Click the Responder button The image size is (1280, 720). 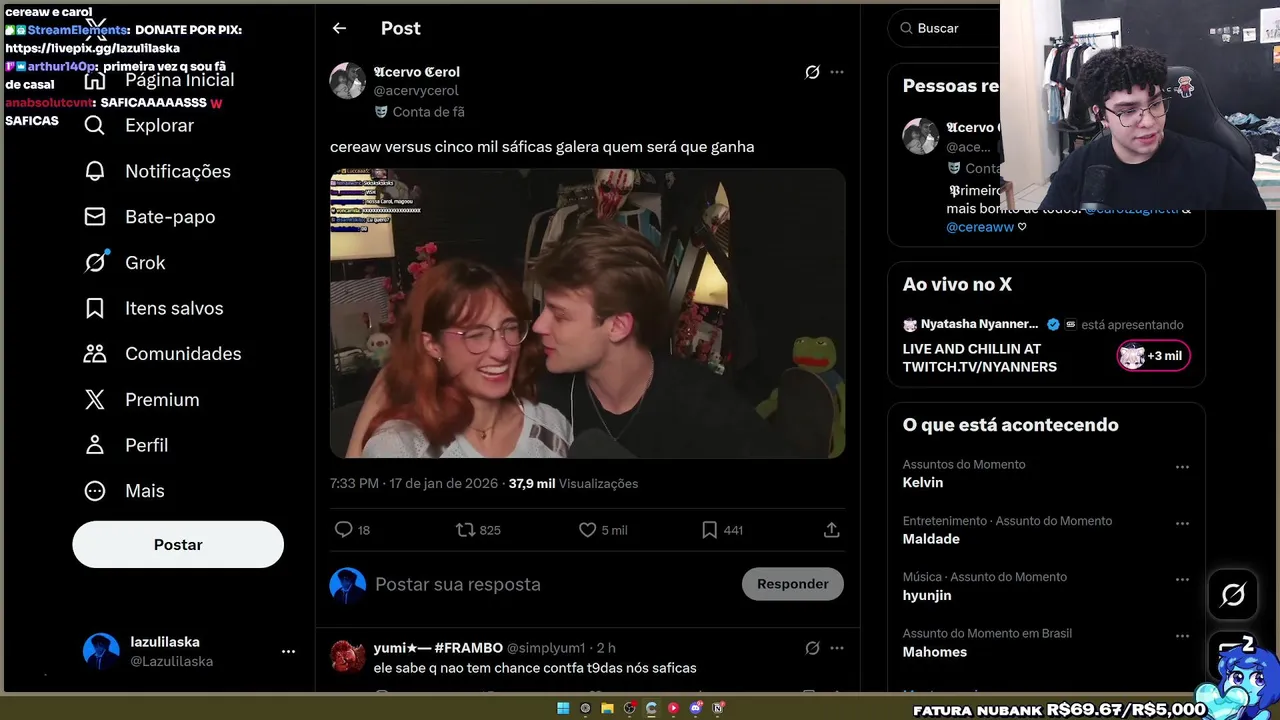793,584
